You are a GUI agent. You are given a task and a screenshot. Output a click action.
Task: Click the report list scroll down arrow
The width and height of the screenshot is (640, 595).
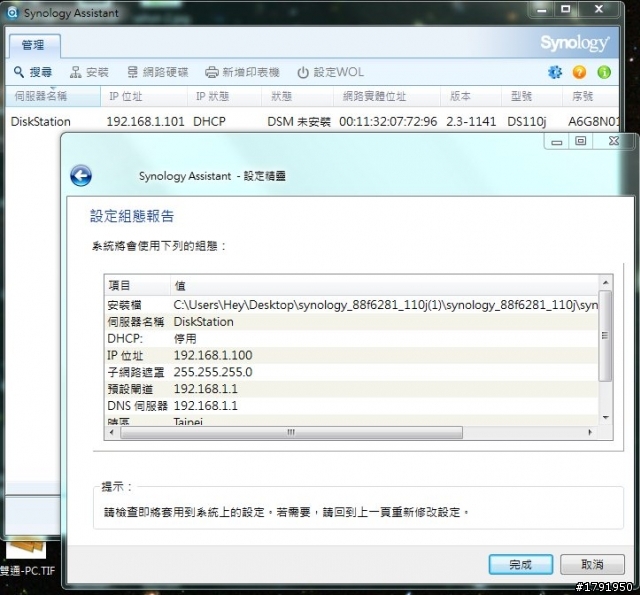[x=605, y=417]
